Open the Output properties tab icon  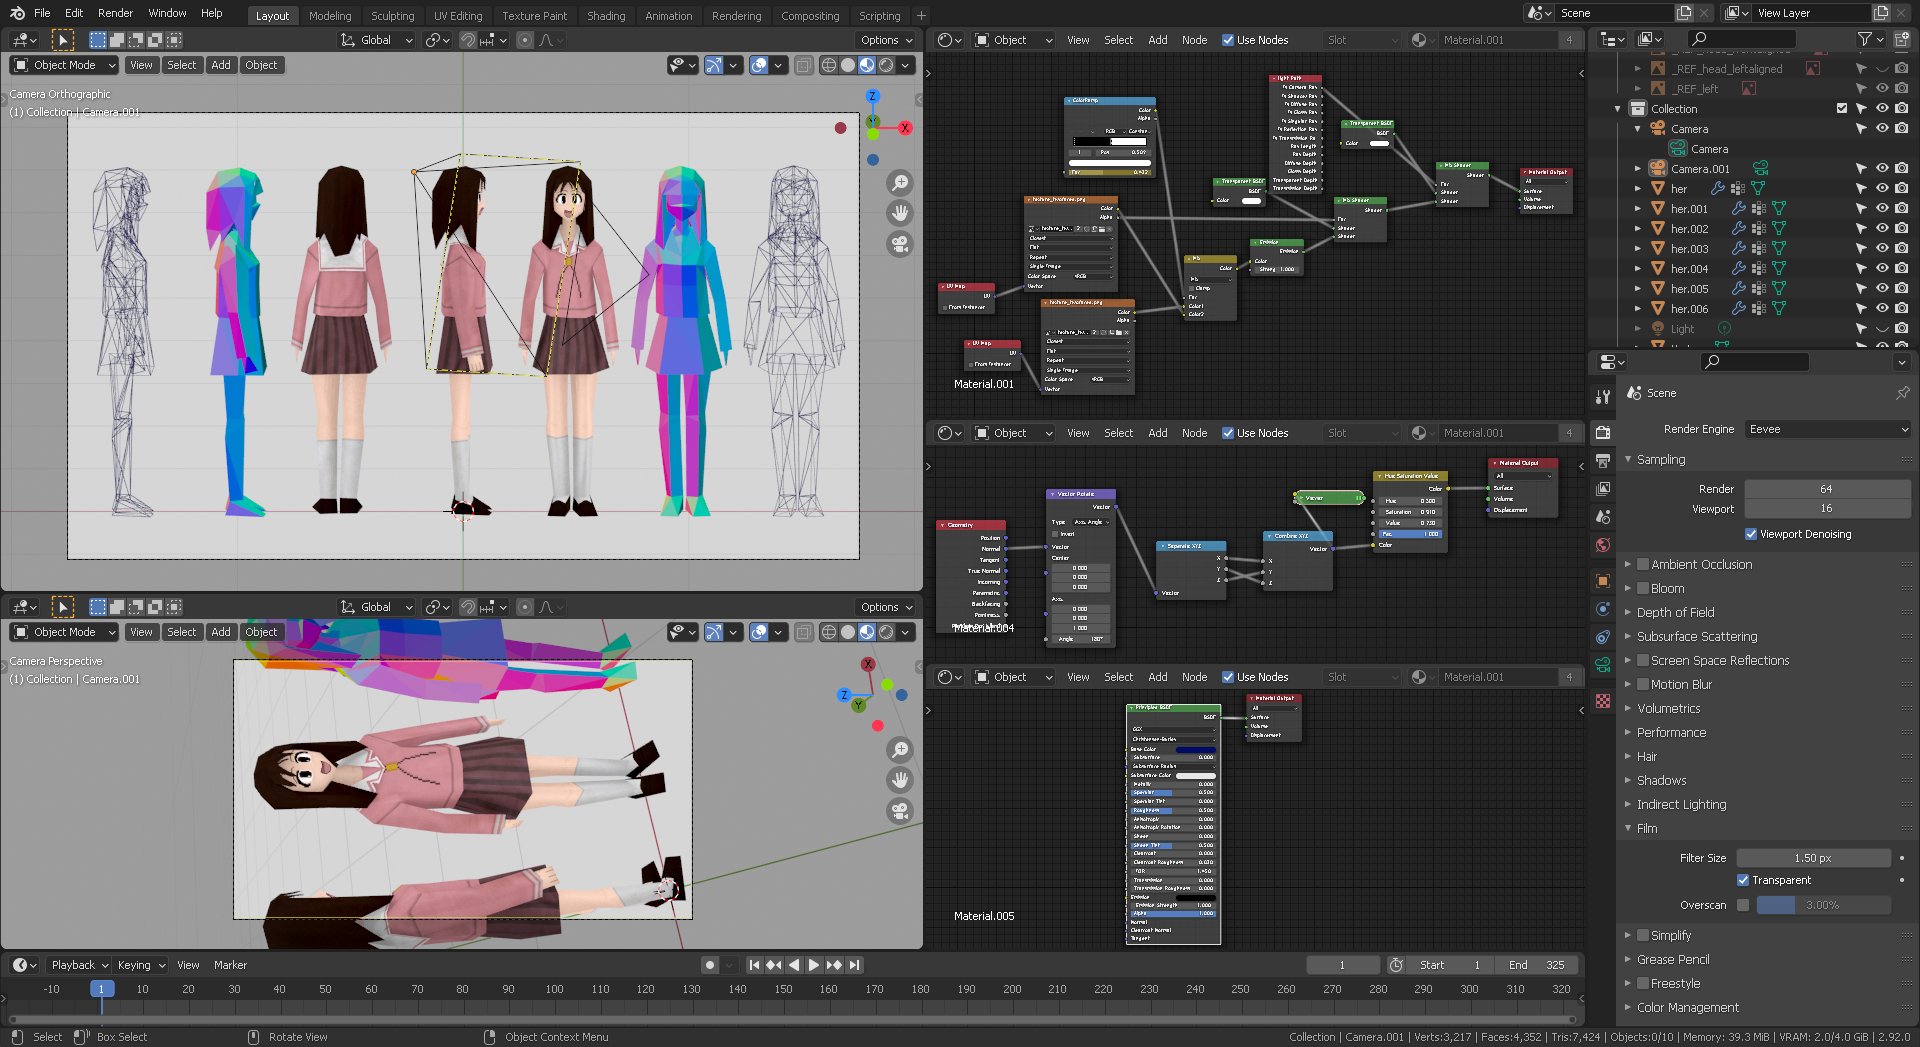[1603, 461]
